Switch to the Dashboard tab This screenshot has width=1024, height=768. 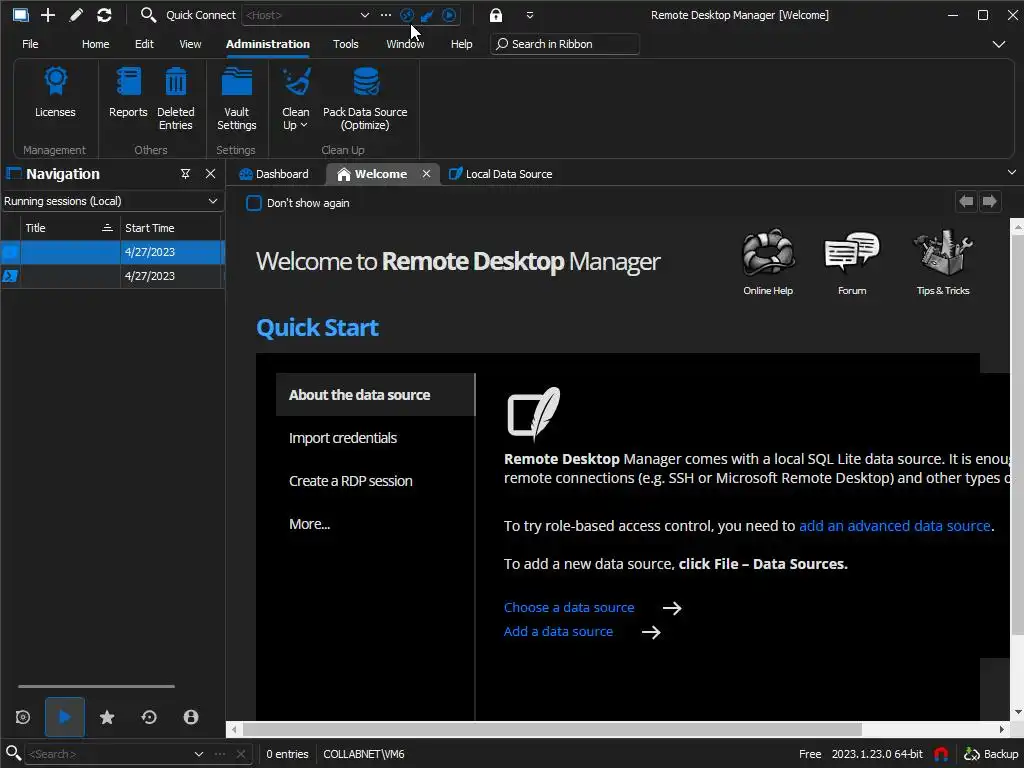pos(274,174)
